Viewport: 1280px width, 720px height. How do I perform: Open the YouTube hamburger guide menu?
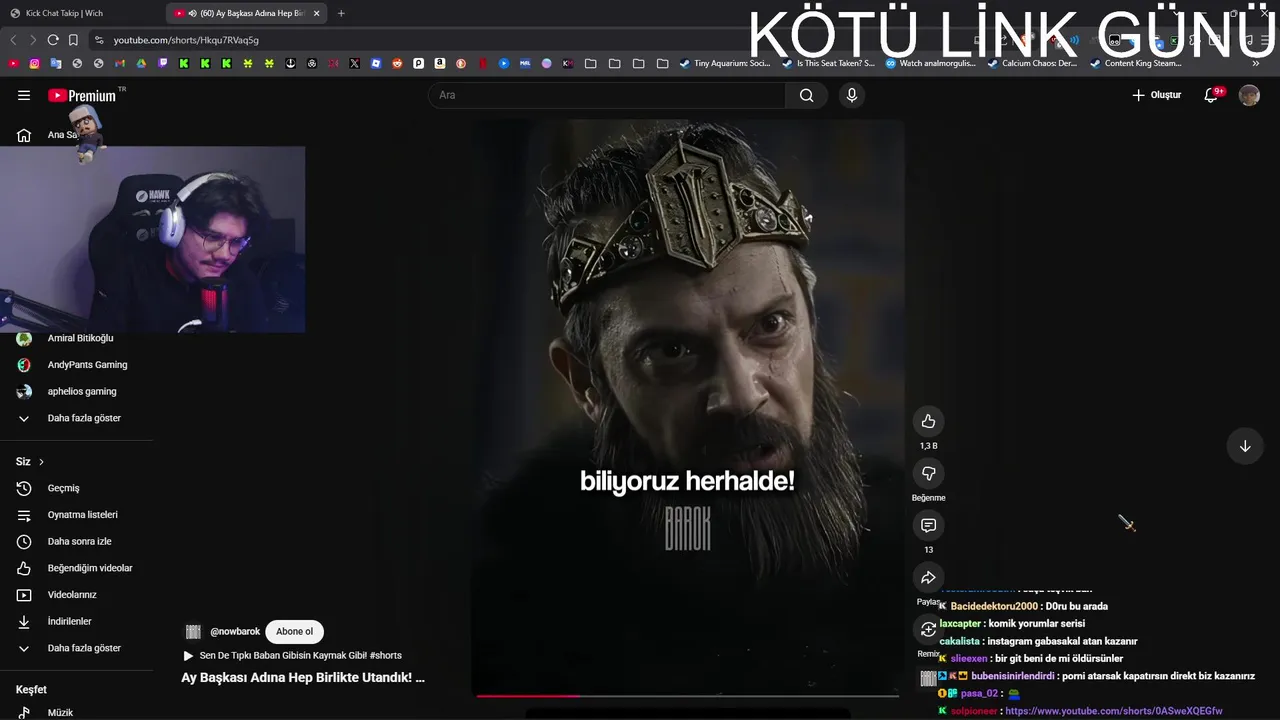point(24,95)
